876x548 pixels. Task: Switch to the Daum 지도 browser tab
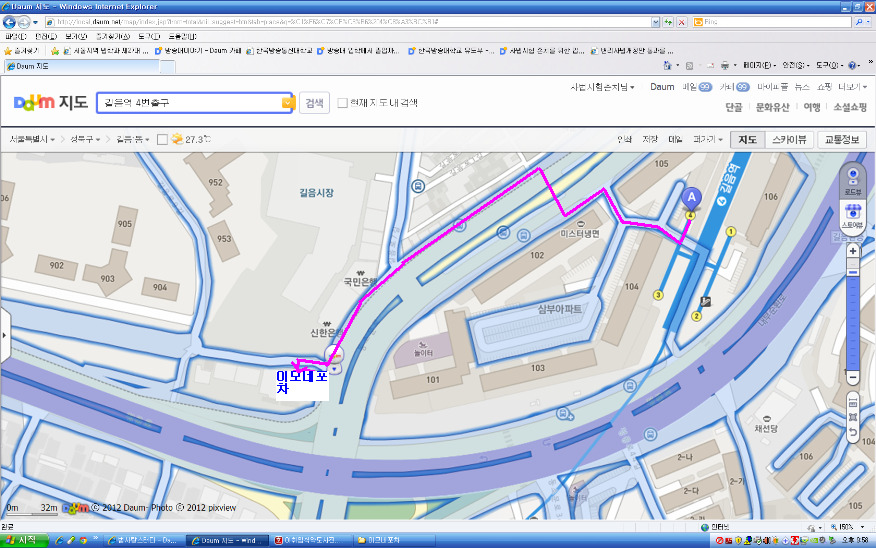tap(82, 66)
